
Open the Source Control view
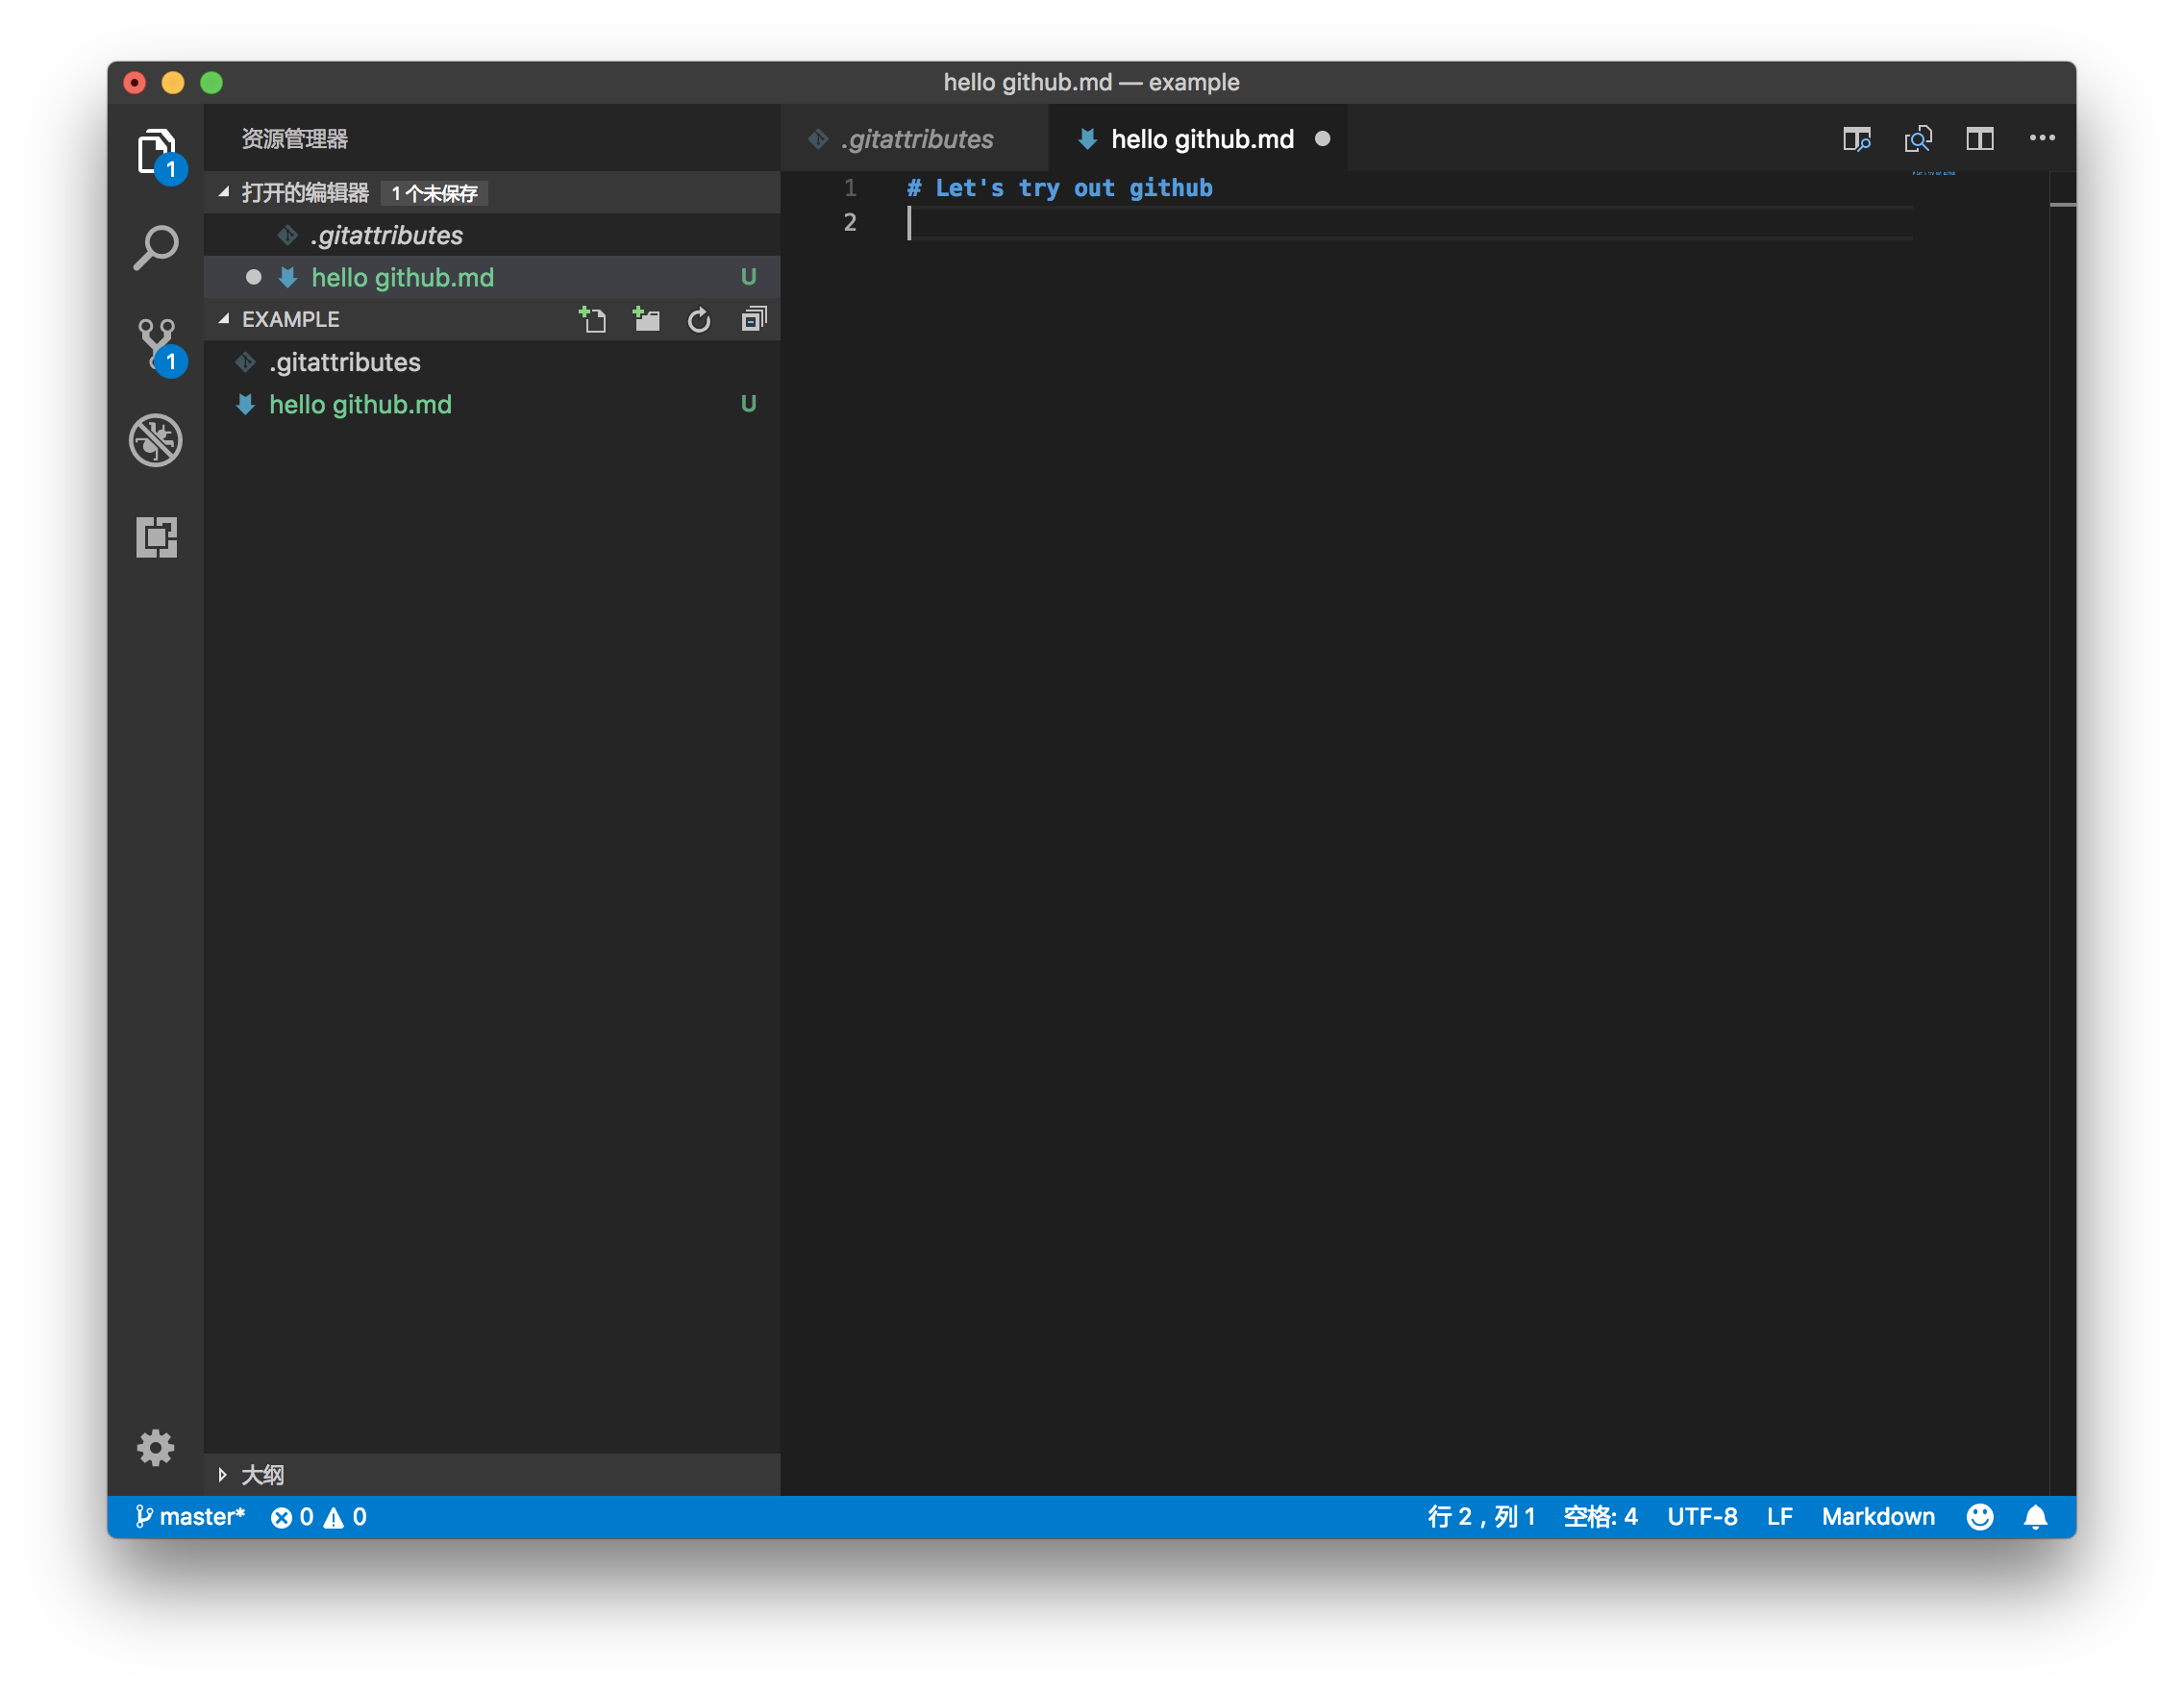tap(156, 343)
